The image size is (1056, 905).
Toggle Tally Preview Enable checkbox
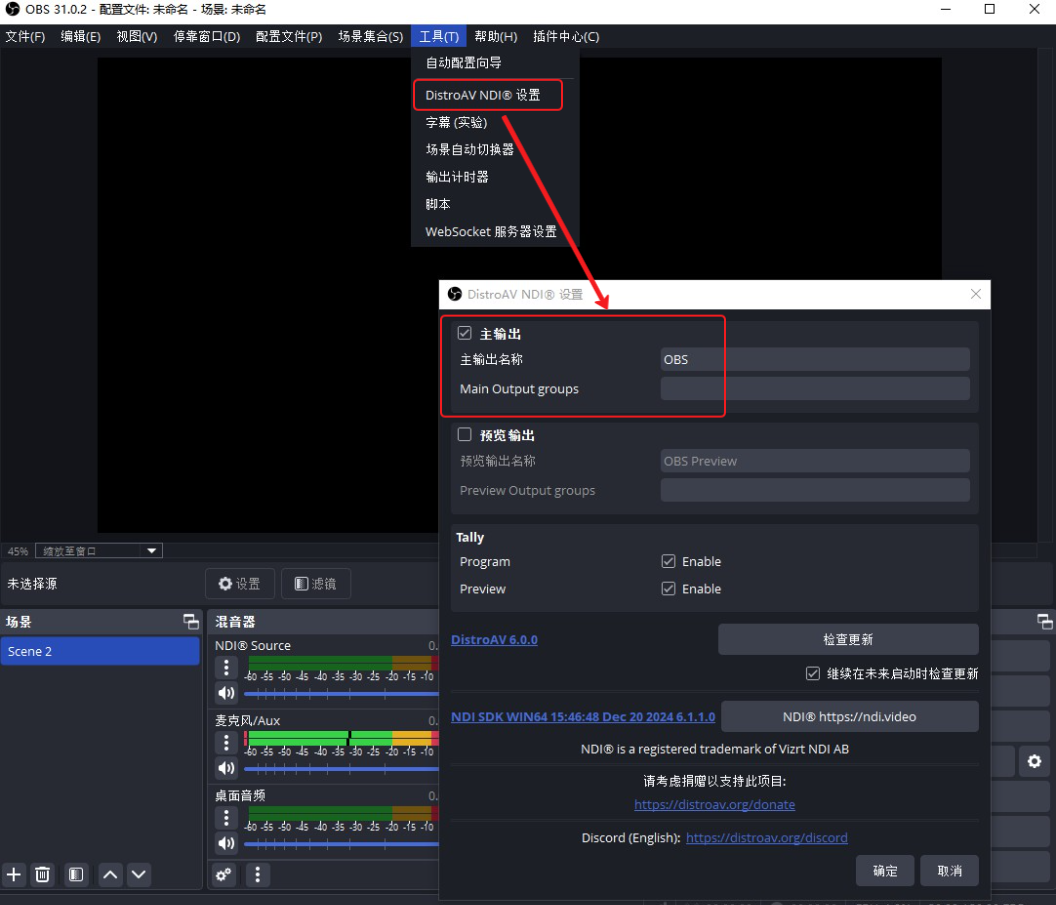click(x=668, y=589)
